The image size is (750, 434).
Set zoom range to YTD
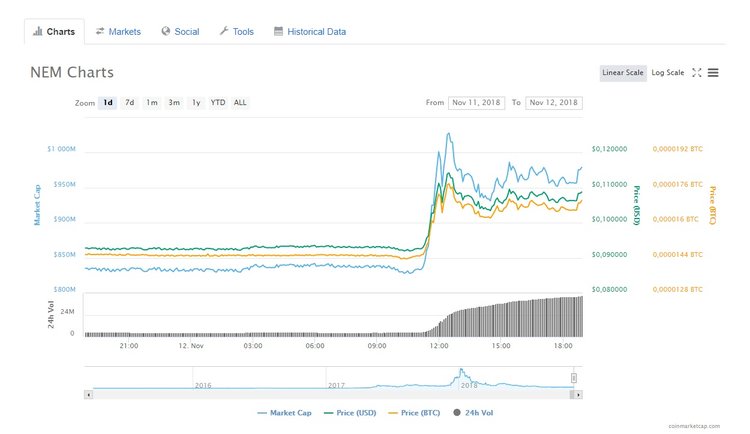point(218,102)
